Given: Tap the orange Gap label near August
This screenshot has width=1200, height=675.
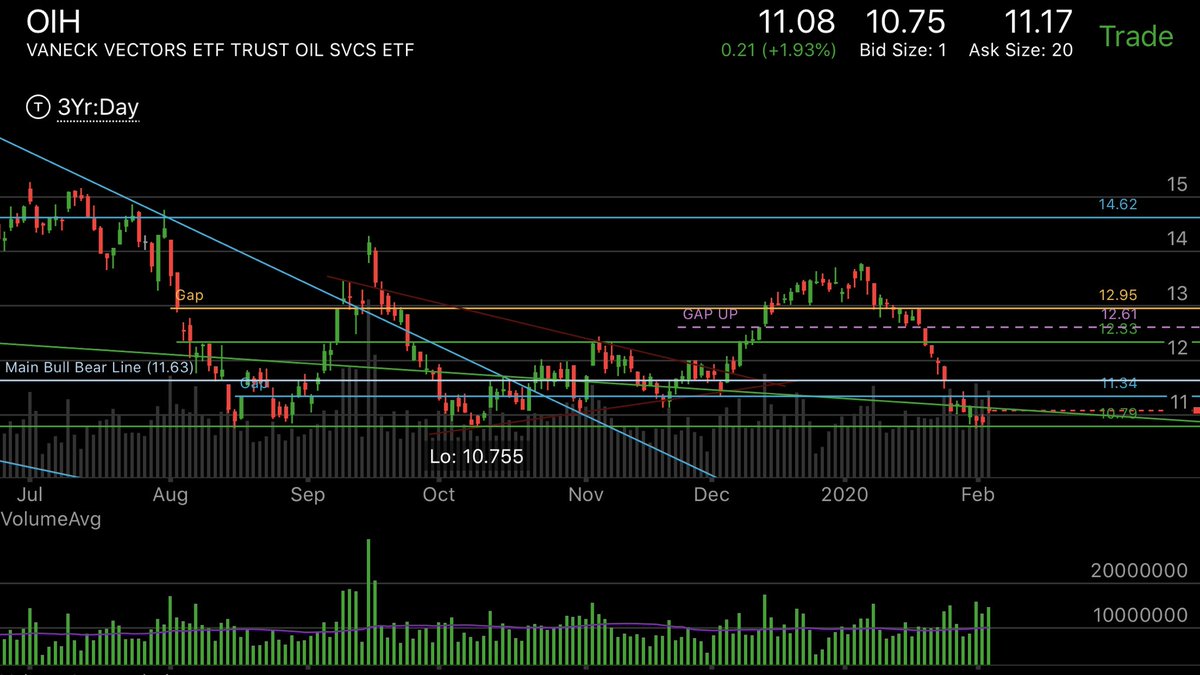Looking at the screenshot, I should pos(188,296).
